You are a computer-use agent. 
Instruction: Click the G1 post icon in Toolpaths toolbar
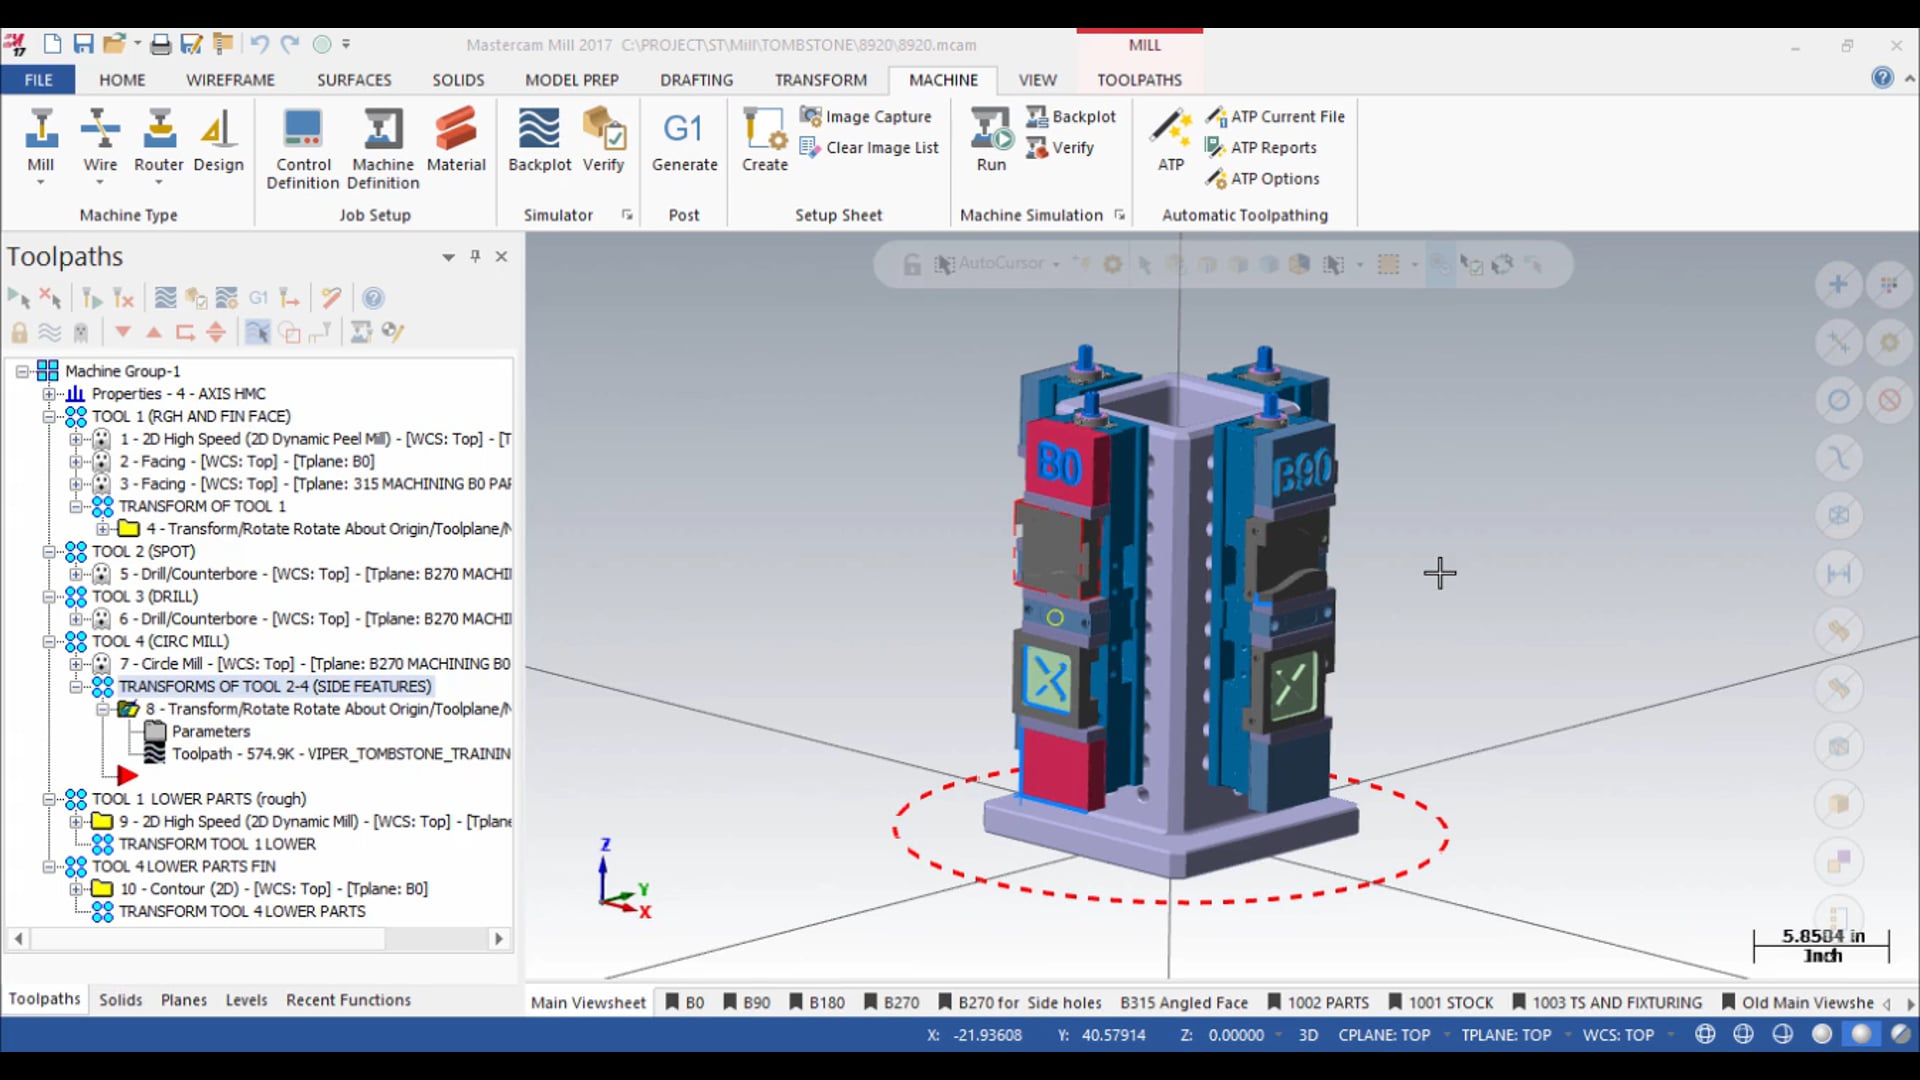[x=258, y=298]
